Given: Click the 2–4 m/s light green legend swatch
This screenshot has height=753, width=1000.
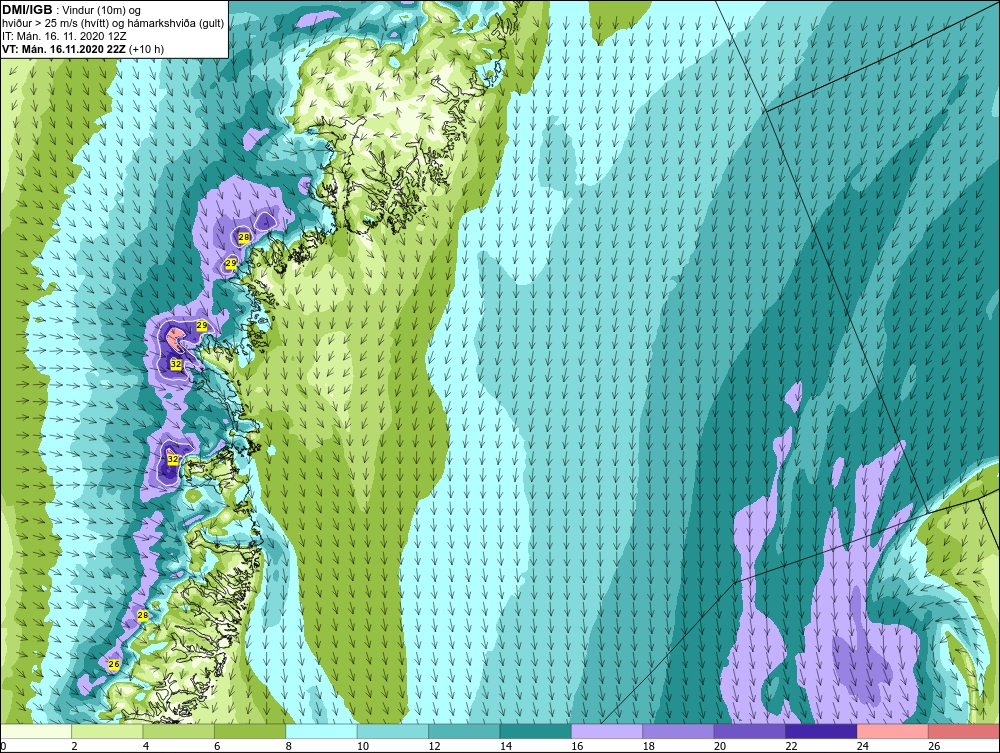Looking at the screenshot, I should (107, 731).
